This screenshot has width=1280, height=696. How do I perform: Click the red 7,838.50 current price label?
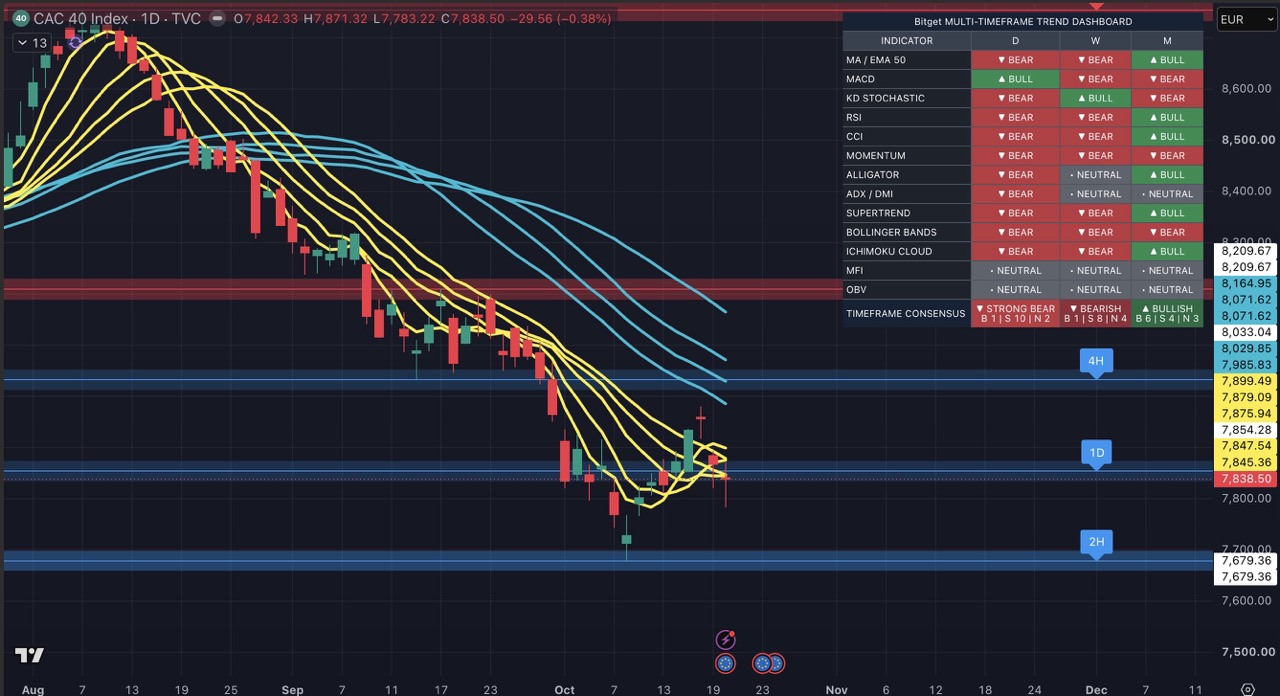click(x=1246, y=479)
